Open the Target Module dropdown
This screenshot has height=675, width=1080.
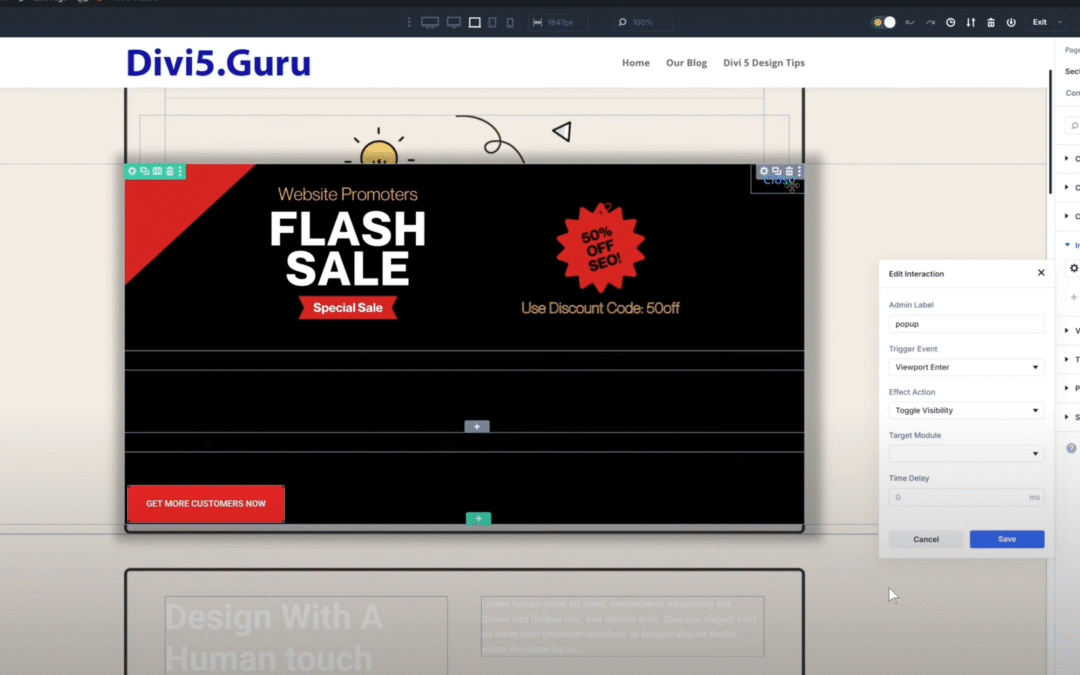coord(966,453)
